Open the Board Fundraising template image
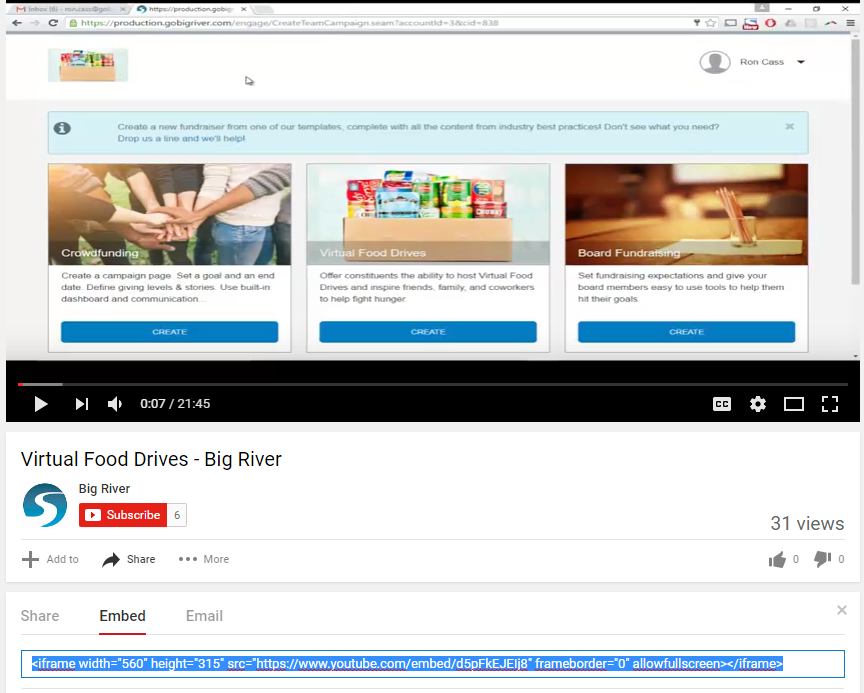 (686, 214)
